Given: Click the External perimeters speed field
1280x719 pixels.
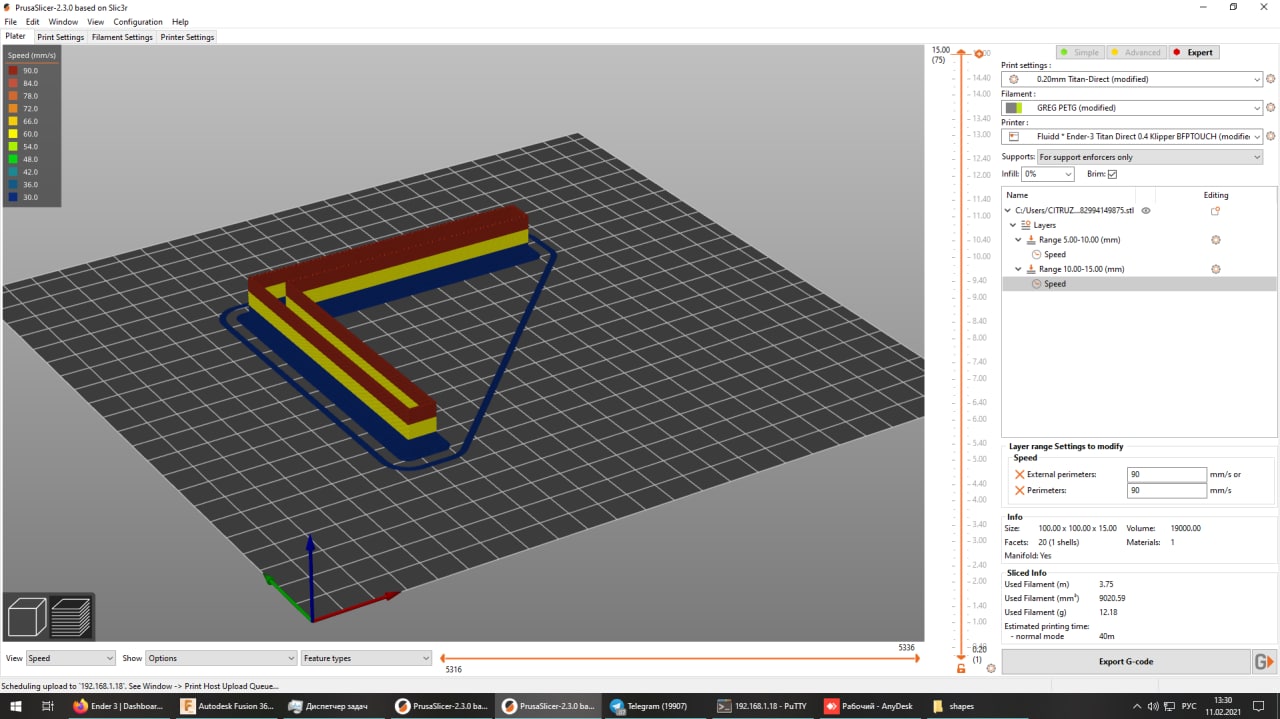Looking at the screenshot, I should tap(1166, 475).
